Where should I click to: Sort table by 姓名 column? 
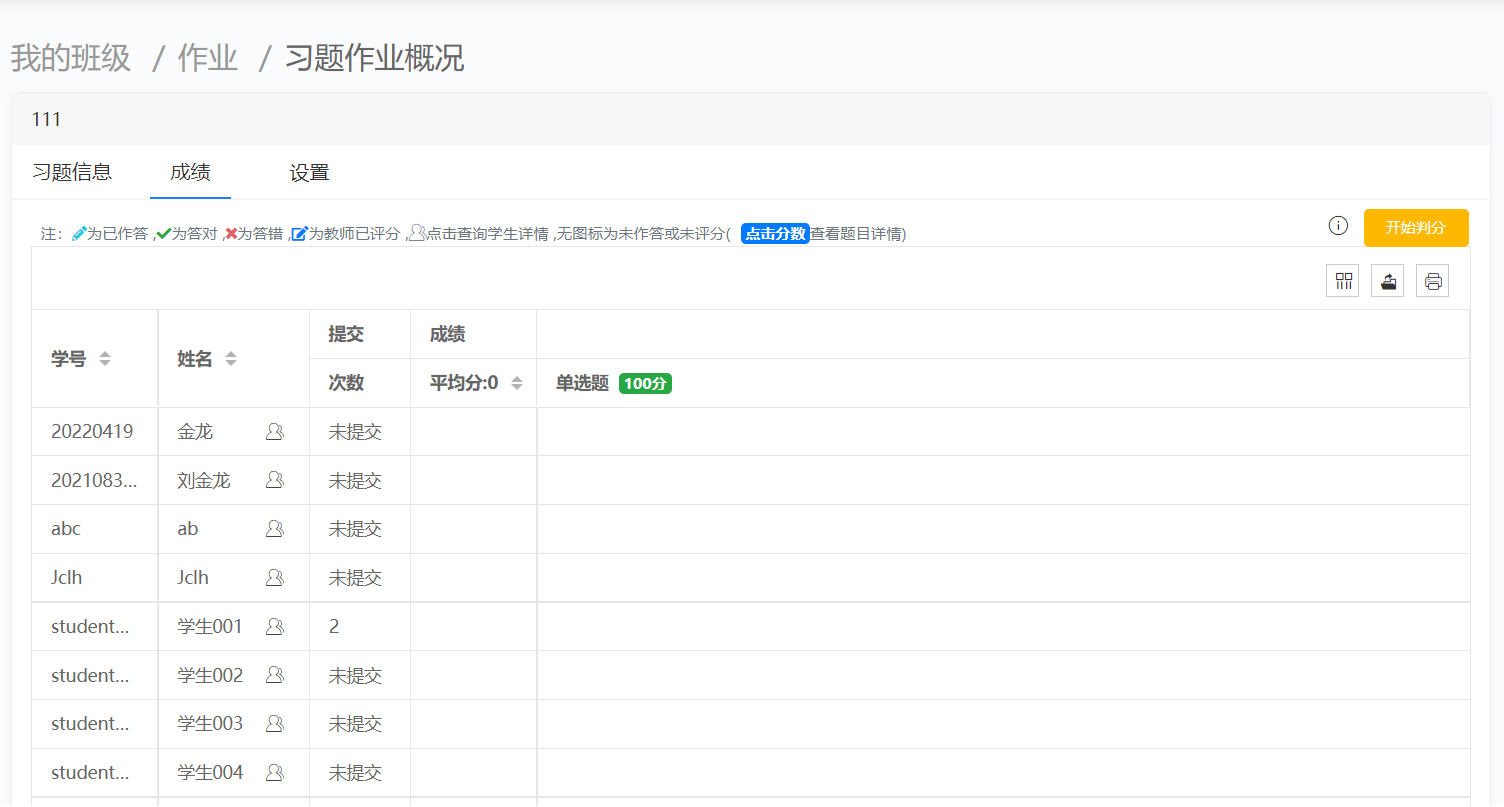point(231,359)
